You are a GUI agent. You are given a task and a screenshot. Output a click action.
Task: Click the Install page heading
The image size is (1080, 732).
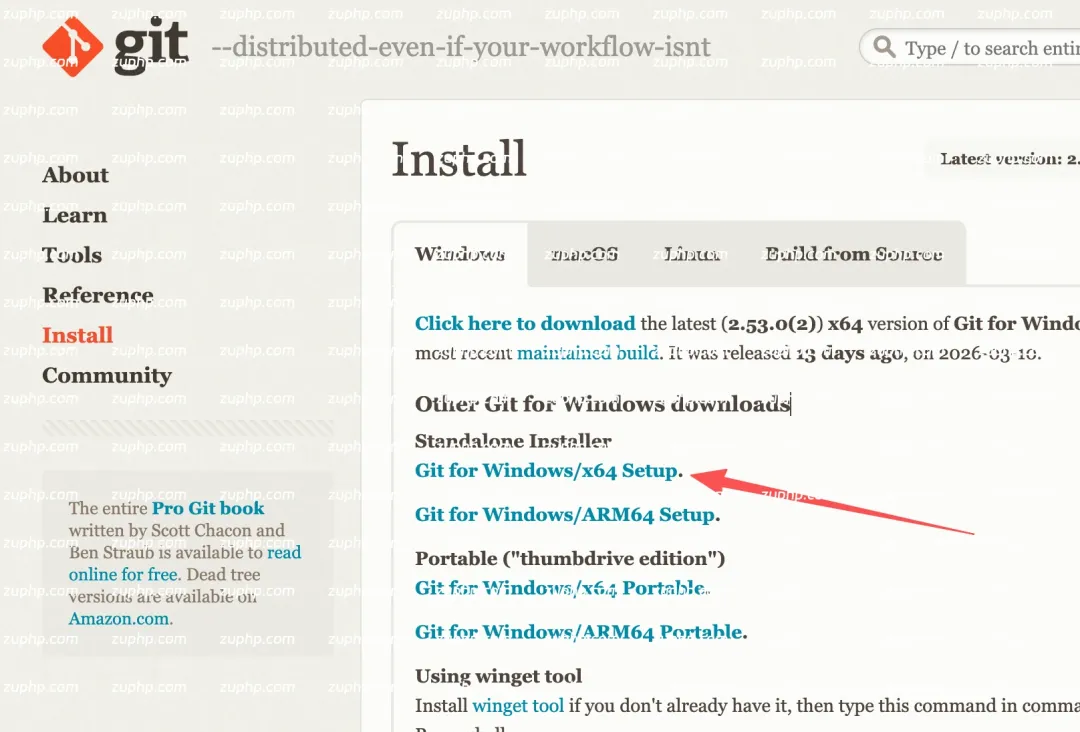[459, 159]
